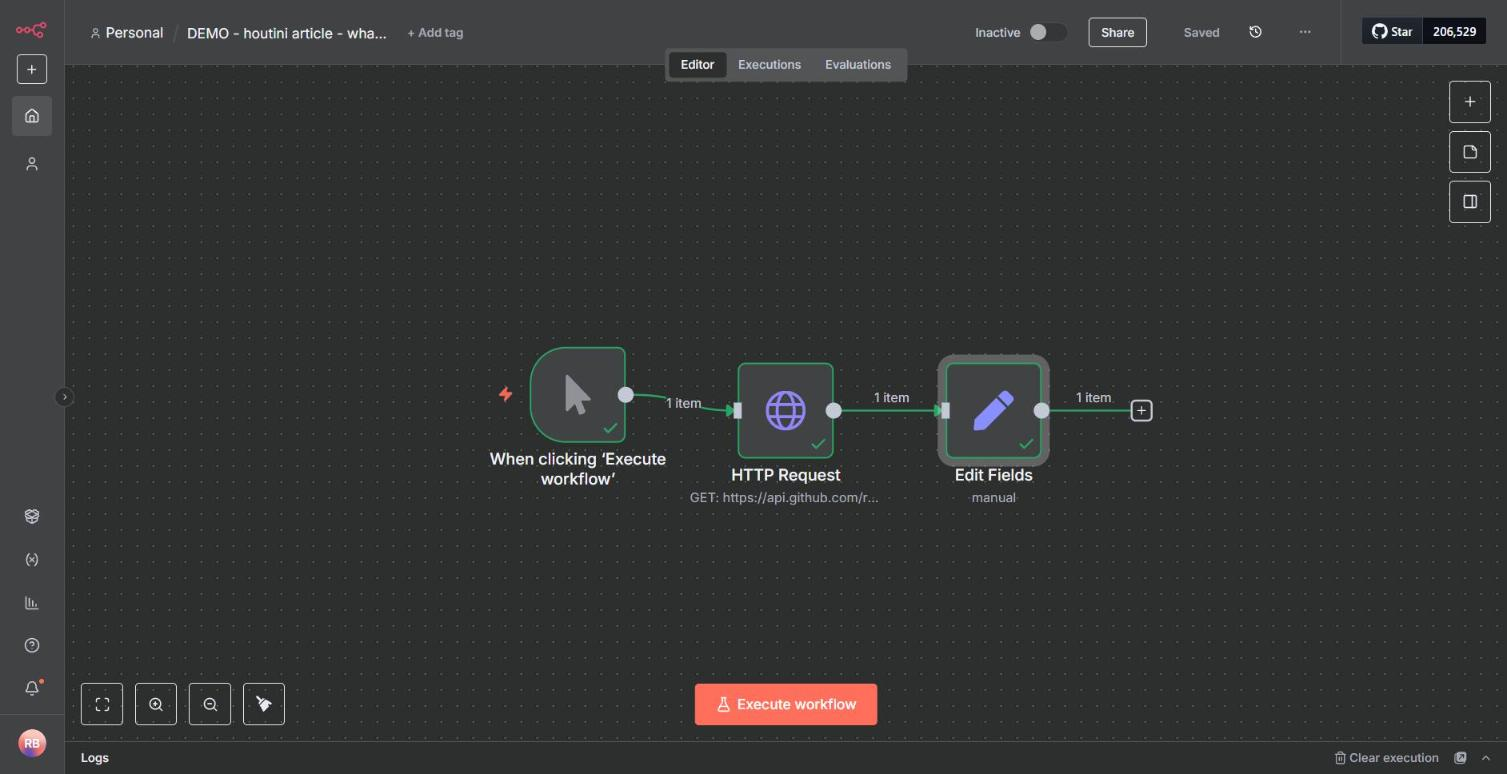The image size is (1507, 774).
Task: Zoom out on the canvas
Action: click(210, 704)
